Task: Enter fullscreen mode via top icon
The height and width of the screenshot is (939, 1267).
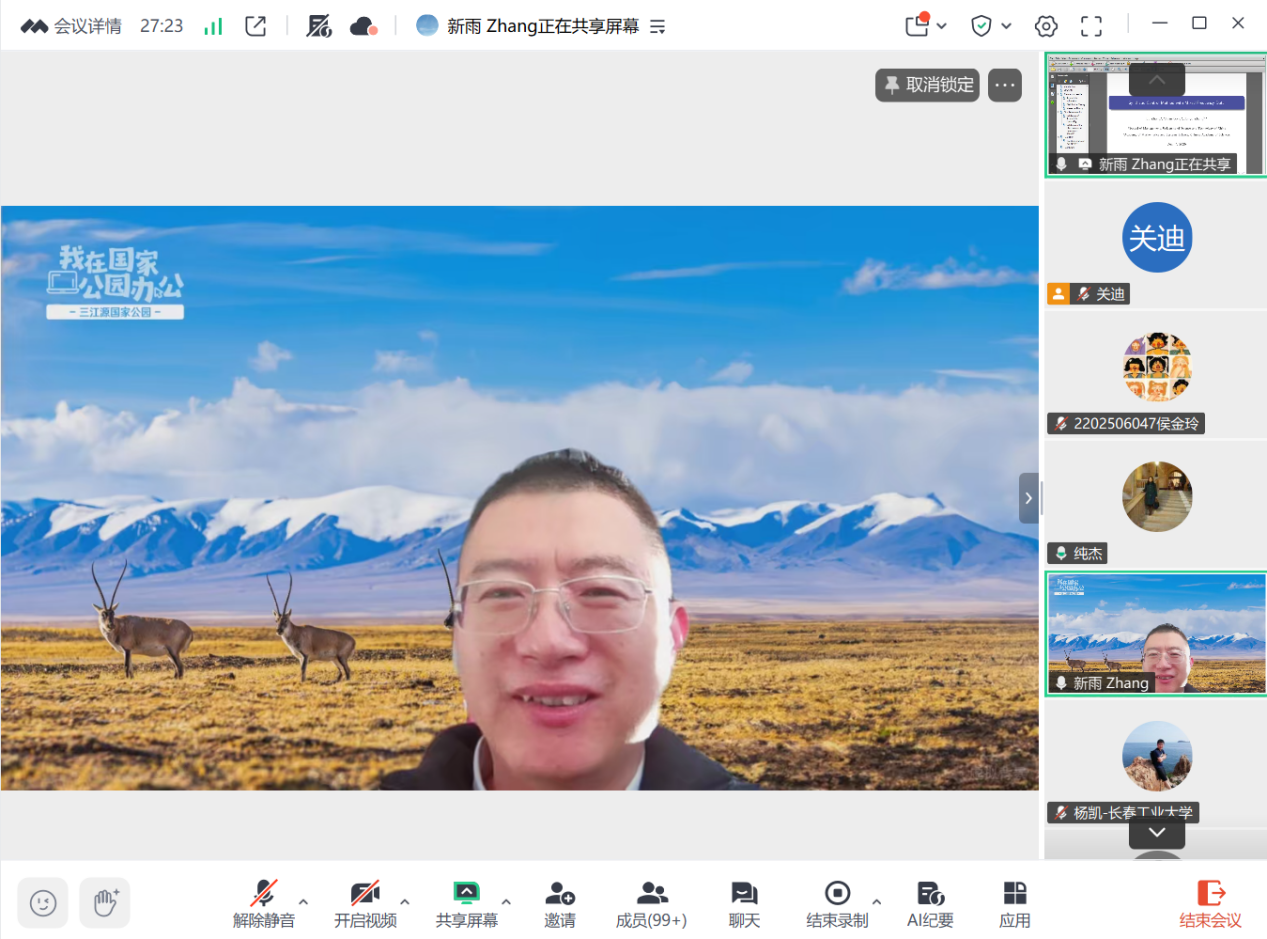Action: [1092, 26]
